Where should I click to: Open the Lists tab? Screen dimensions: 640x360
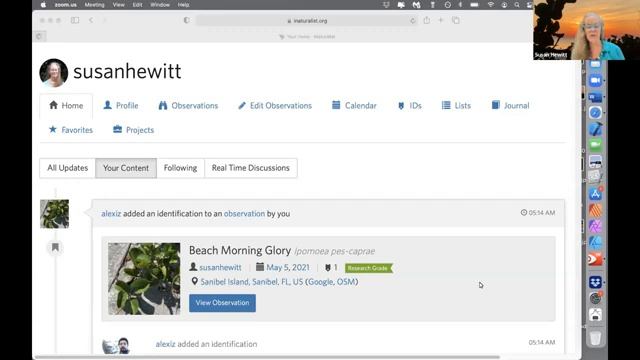[x=456, y=106]
